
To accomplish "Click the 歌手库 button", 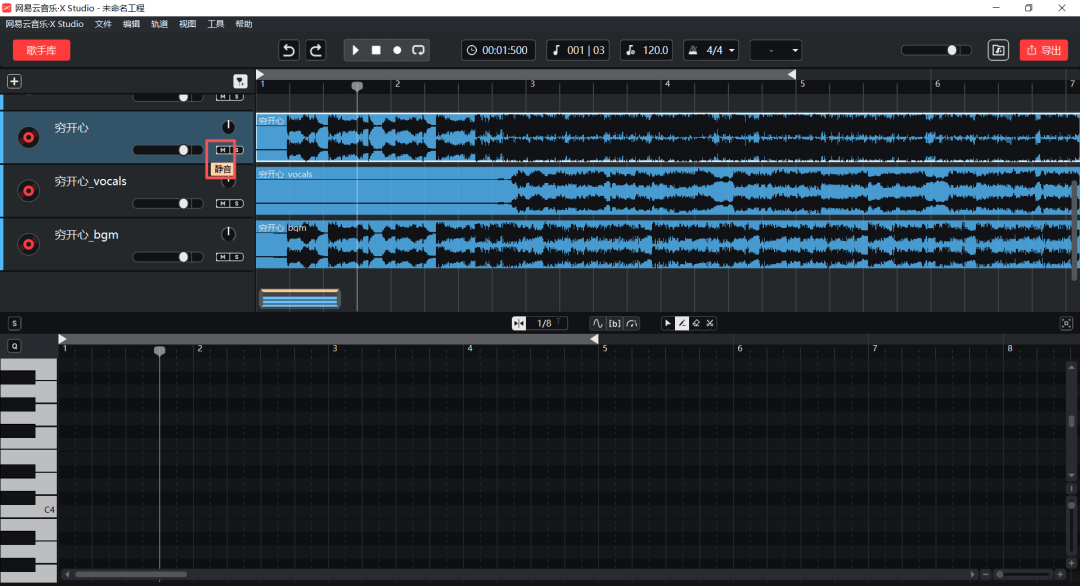I will coord(41,50).
